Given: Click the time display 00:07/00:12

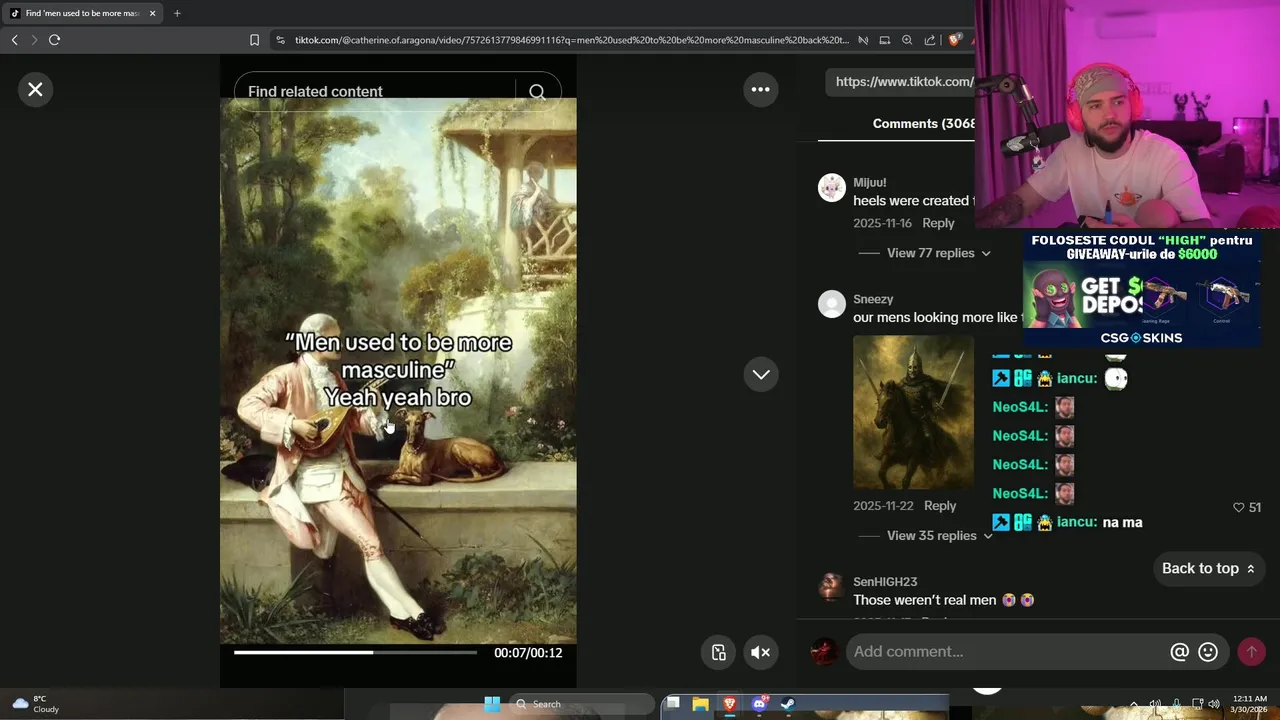Looking at the screenshot, I should [528, 653].
